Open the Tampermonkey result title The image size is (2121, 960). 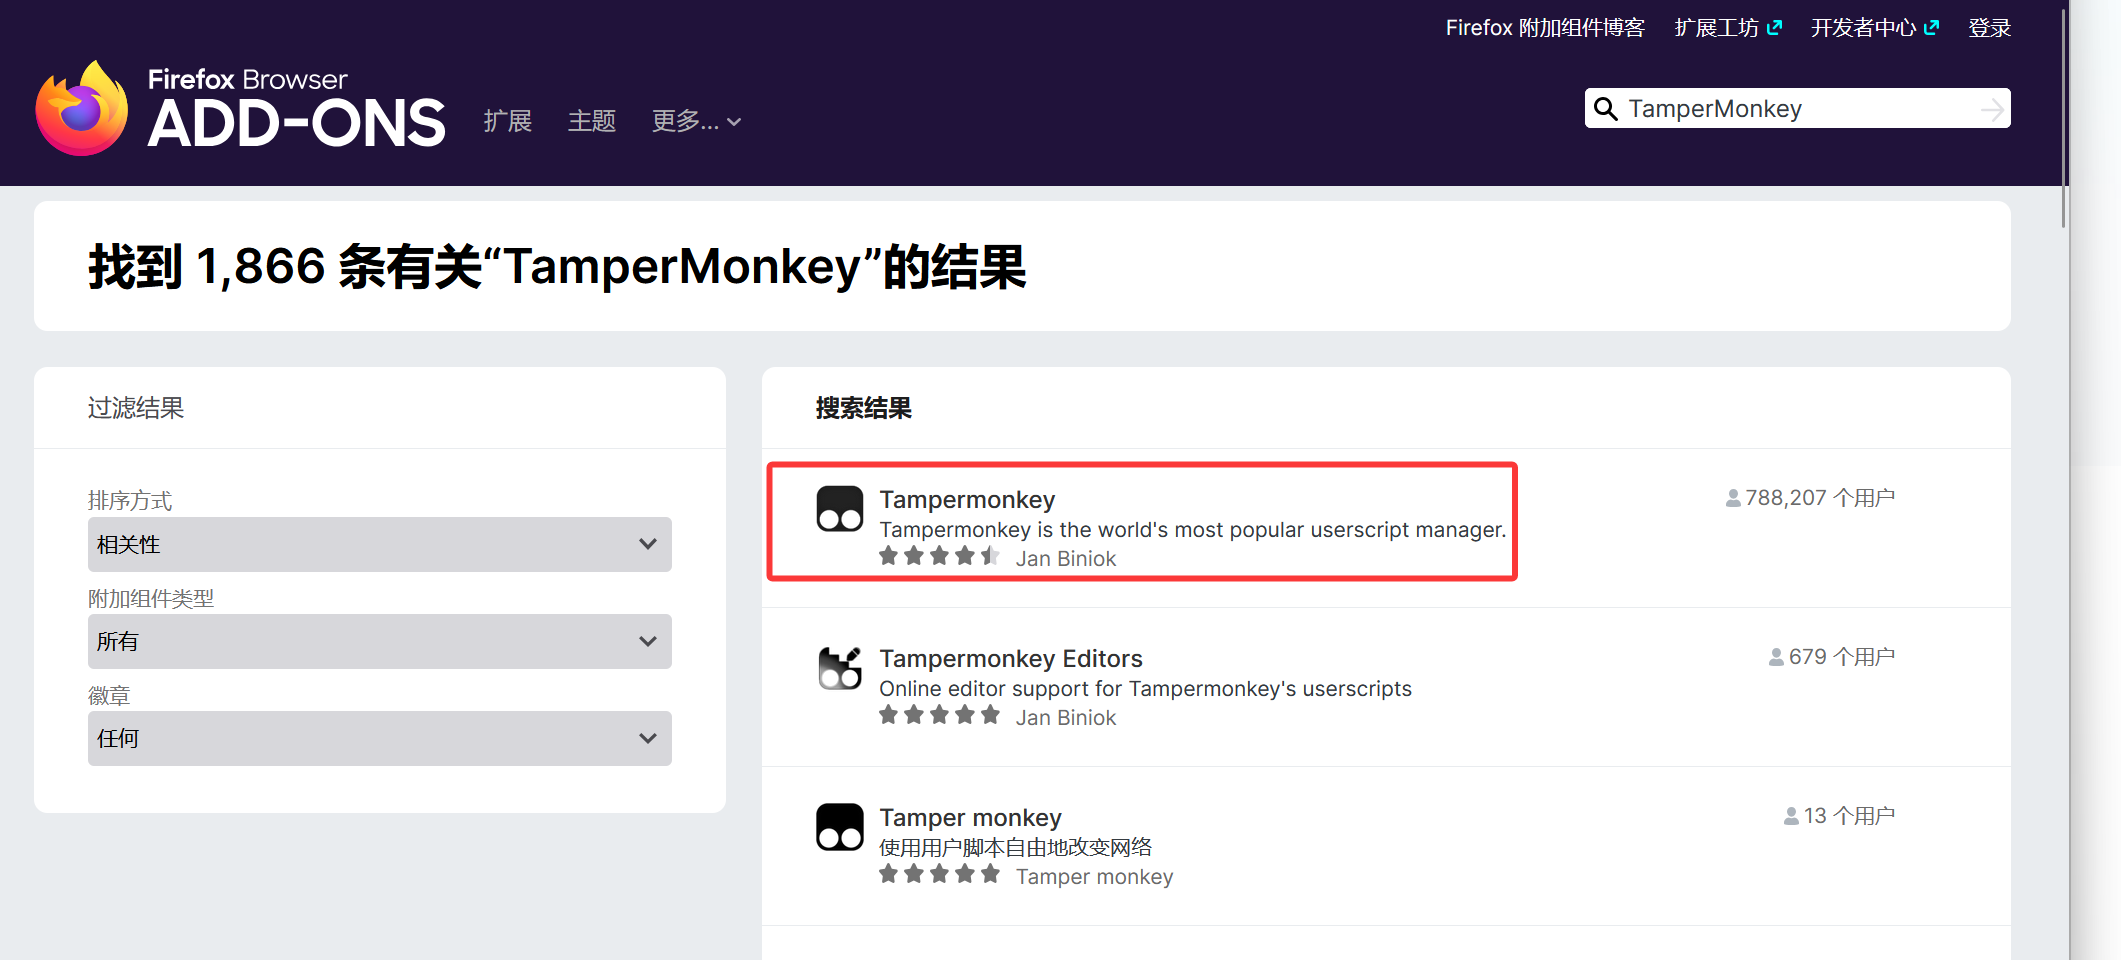[x=967, y=499]
